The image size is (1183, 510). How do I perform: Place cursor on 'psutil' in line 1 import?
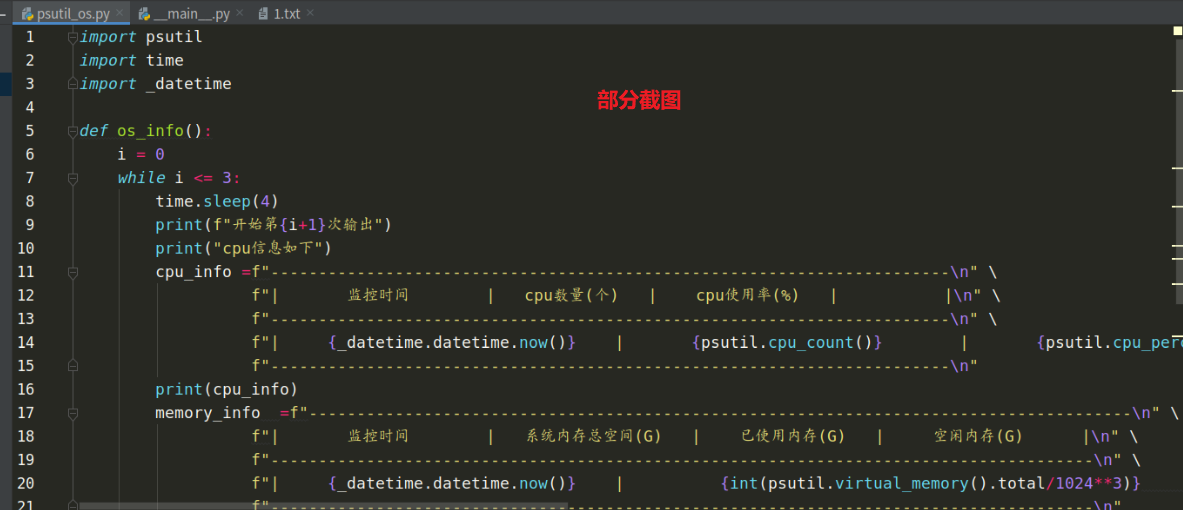(174, 37)
